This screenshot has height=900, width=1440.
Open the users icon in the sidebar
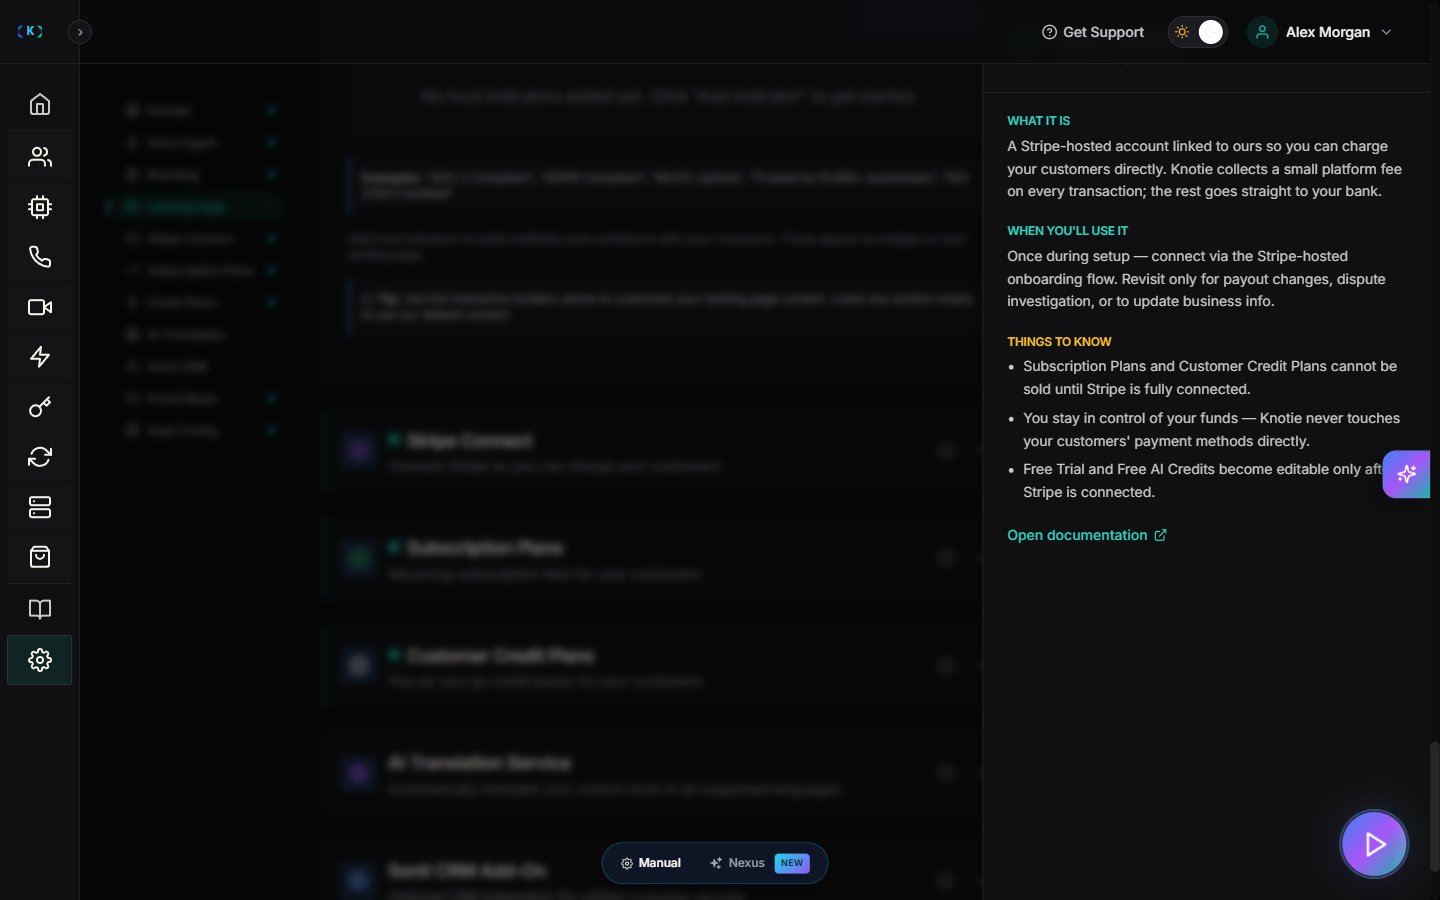pos(40,157)
